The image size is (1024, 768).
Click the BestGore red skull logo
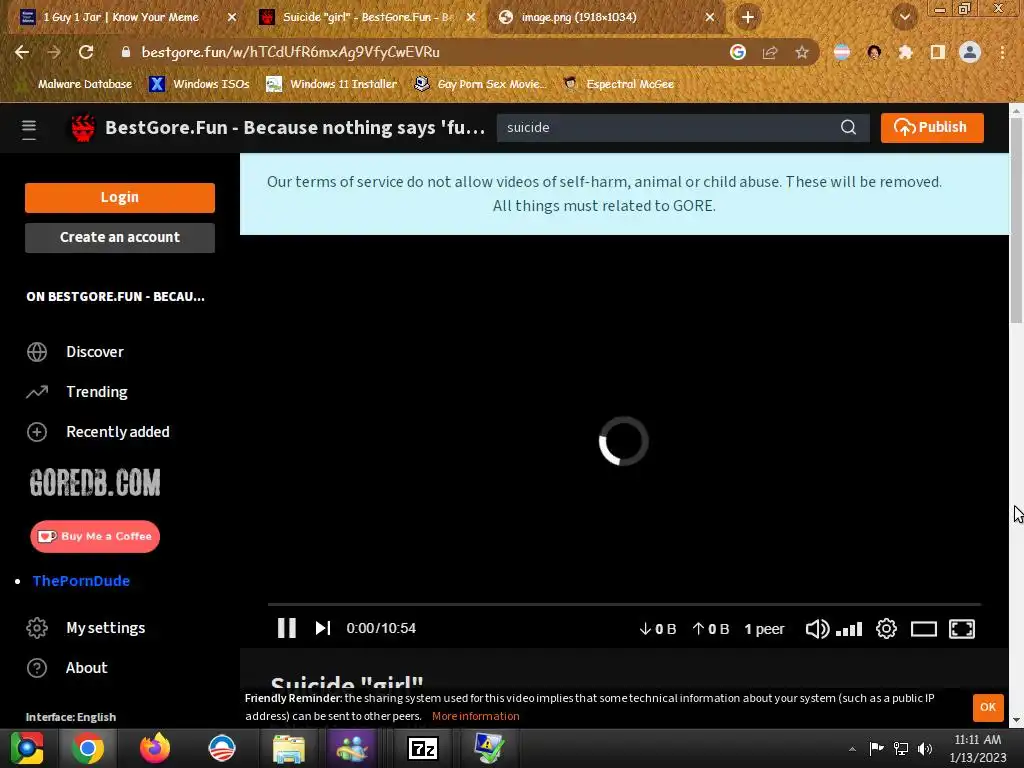coord(83,128)
